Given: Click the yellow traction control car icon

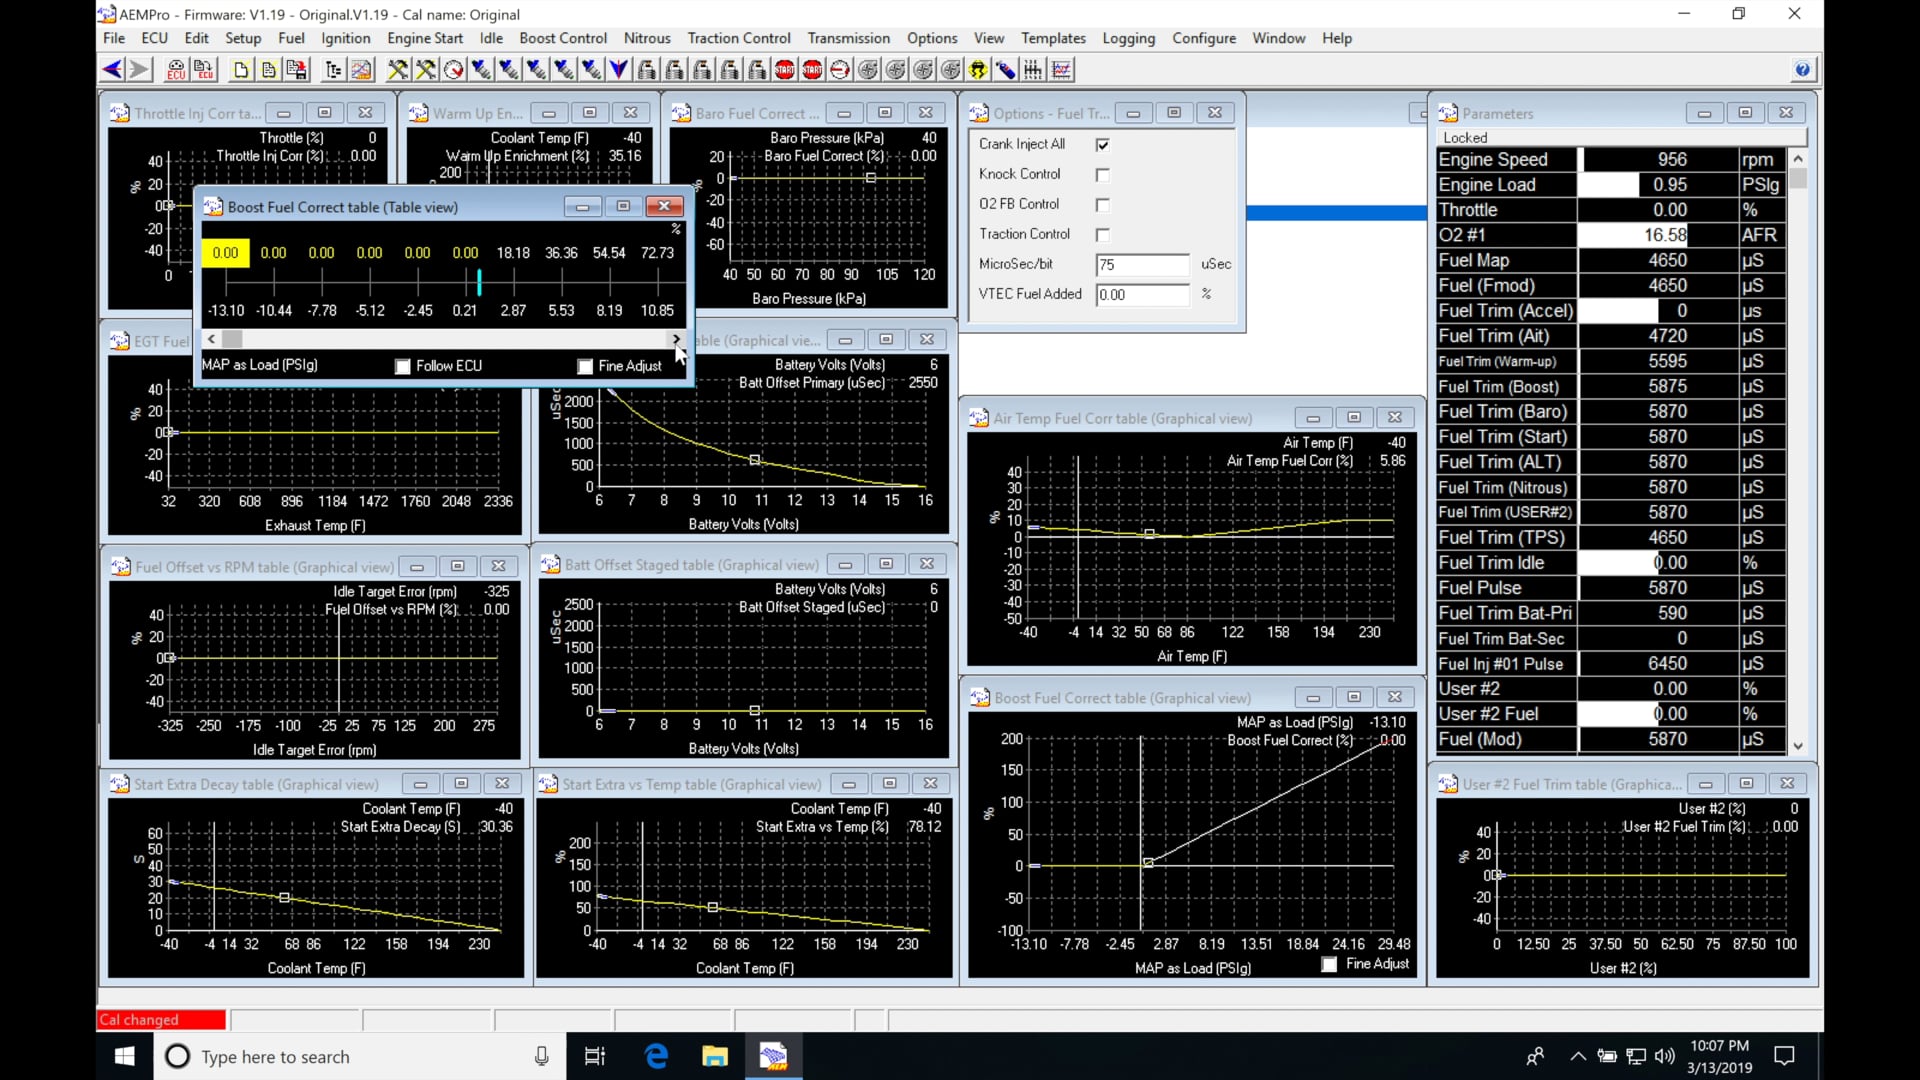Looking at the screenshot, I should click(978, 70).
